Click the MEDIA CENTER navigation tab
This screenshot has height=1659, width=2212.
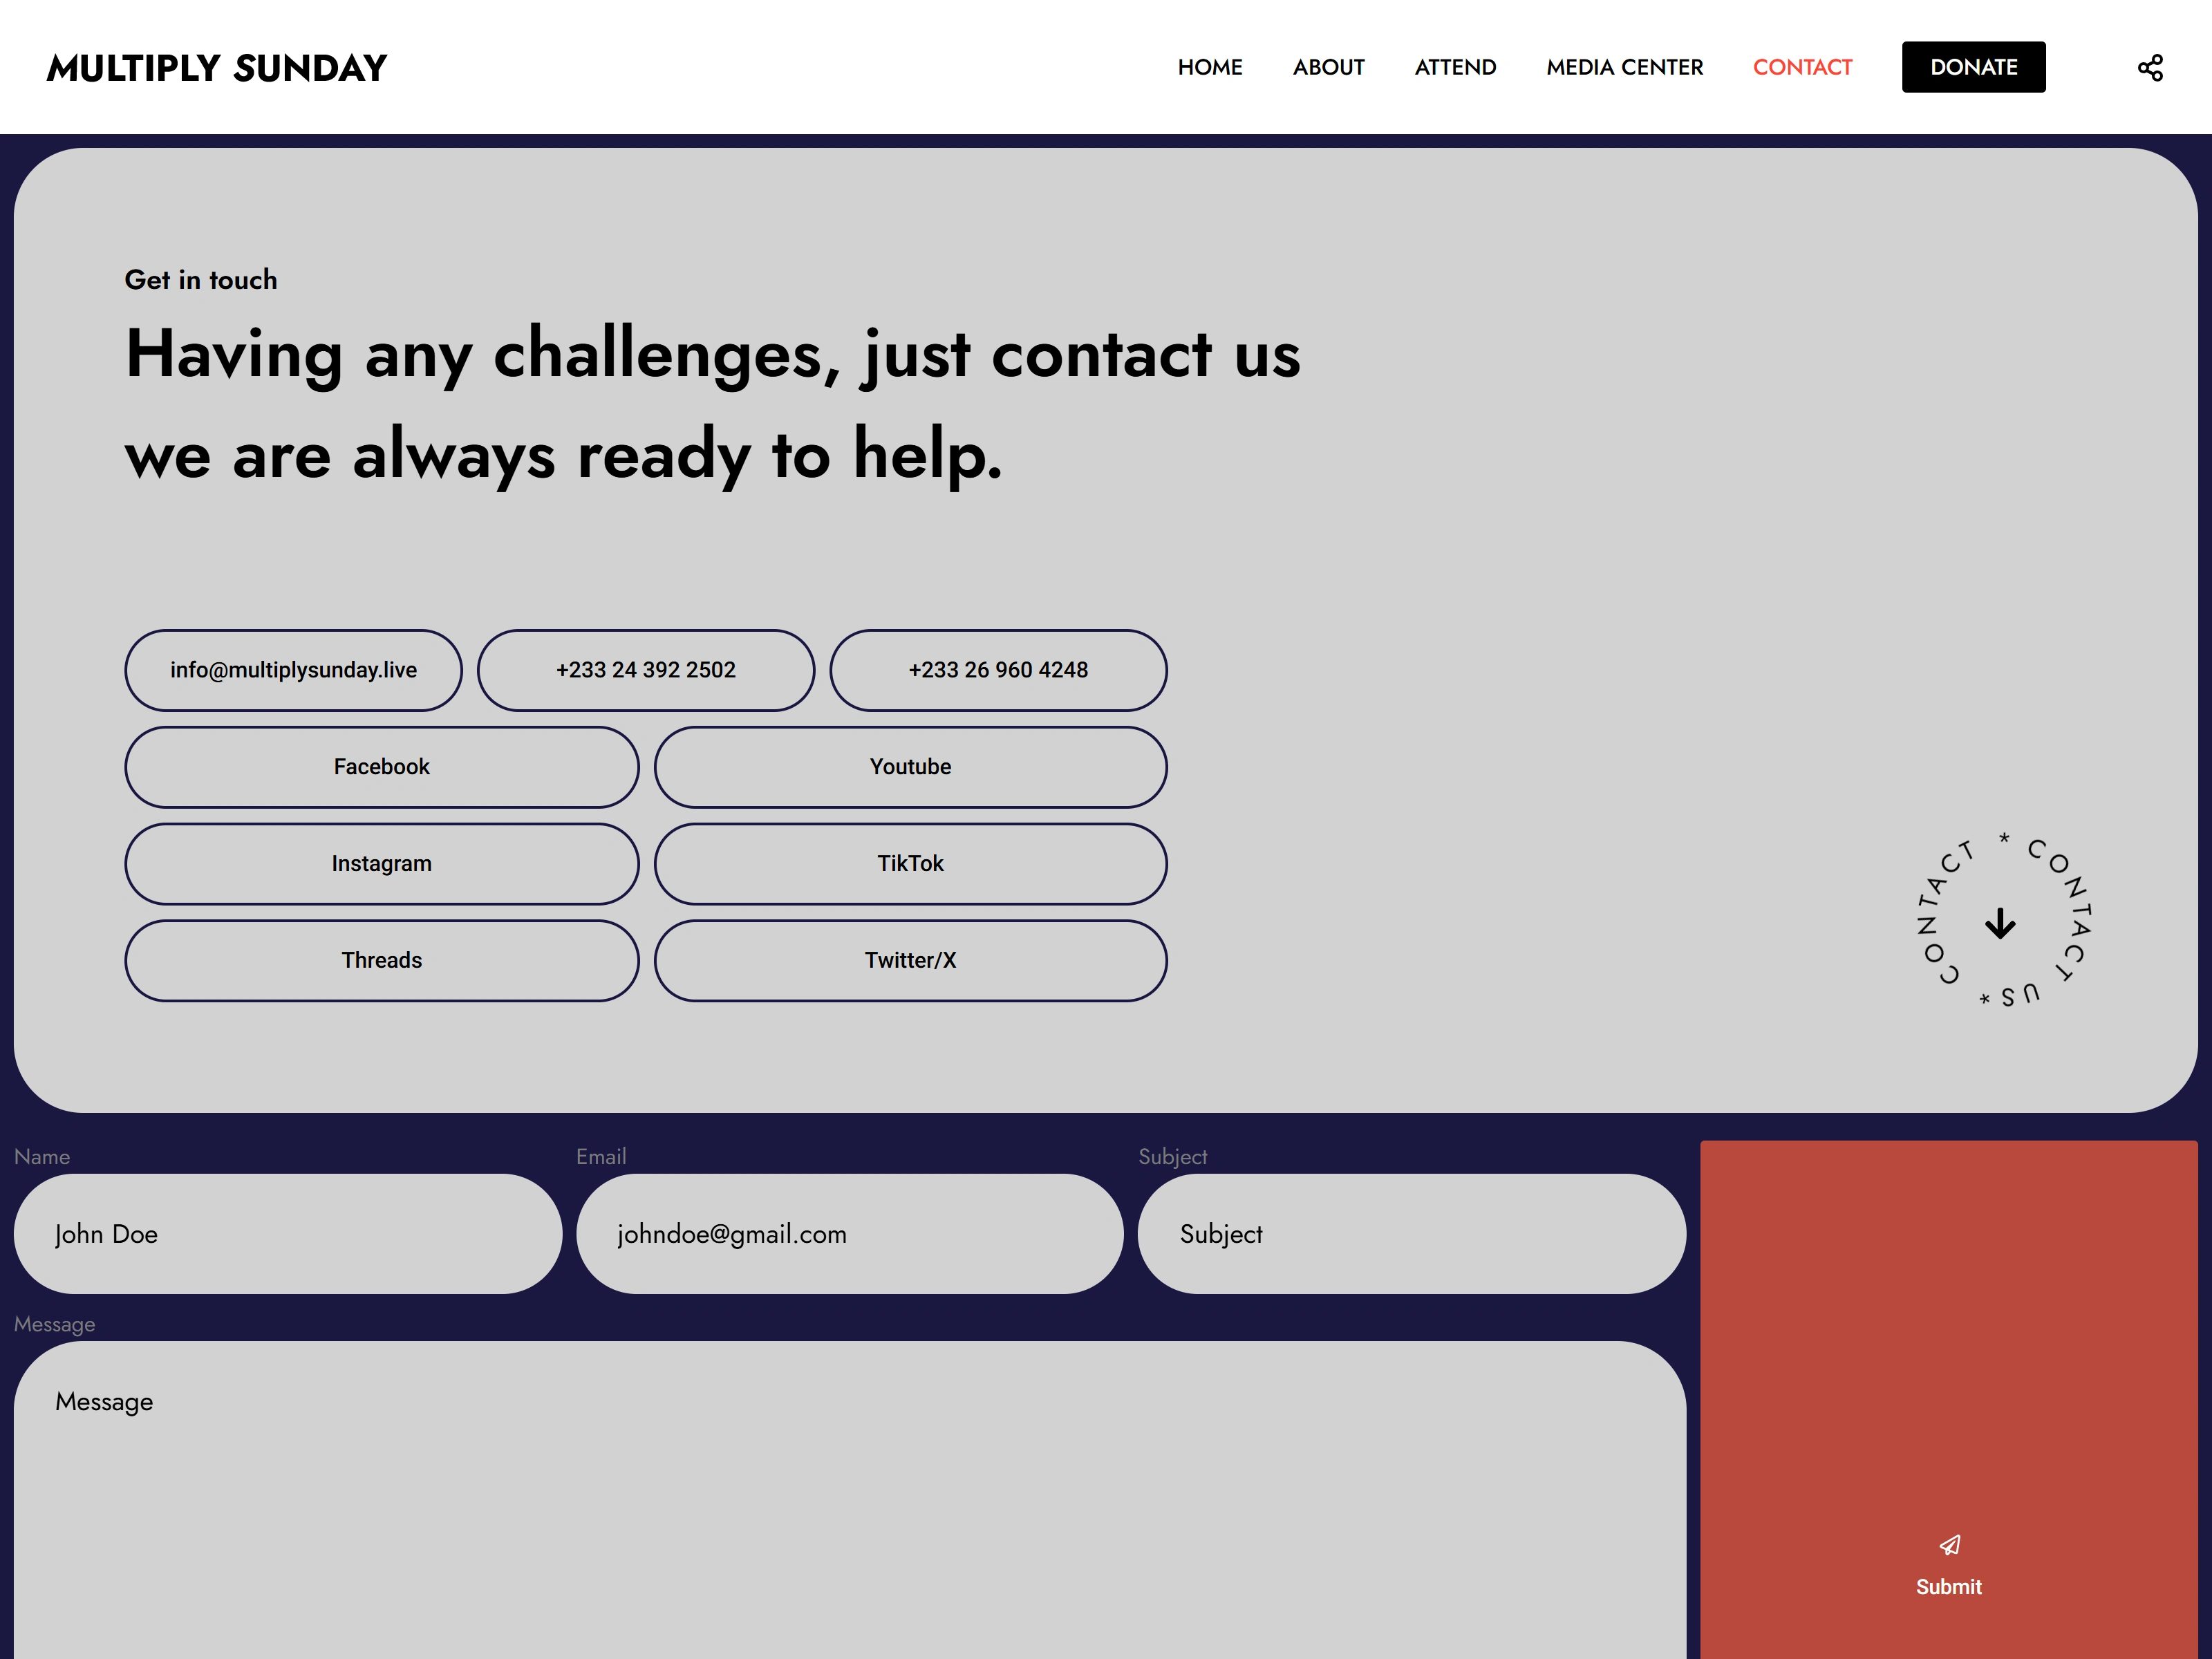click(x=1625, y=66)
